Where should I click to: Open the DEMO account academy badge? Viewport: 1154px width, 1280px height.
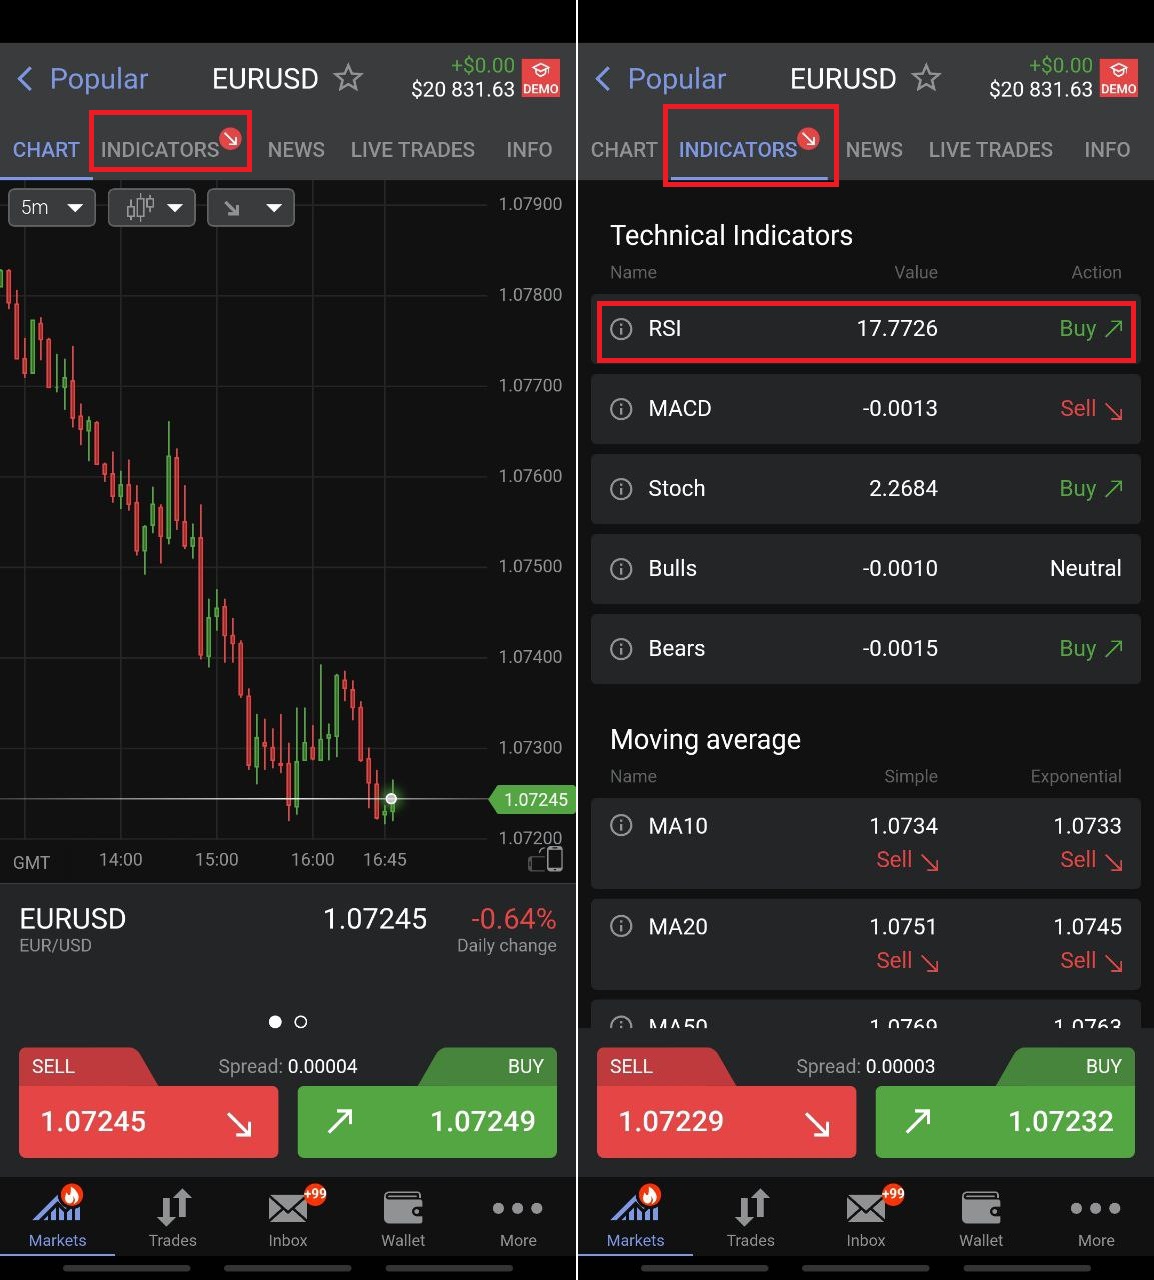541,77
